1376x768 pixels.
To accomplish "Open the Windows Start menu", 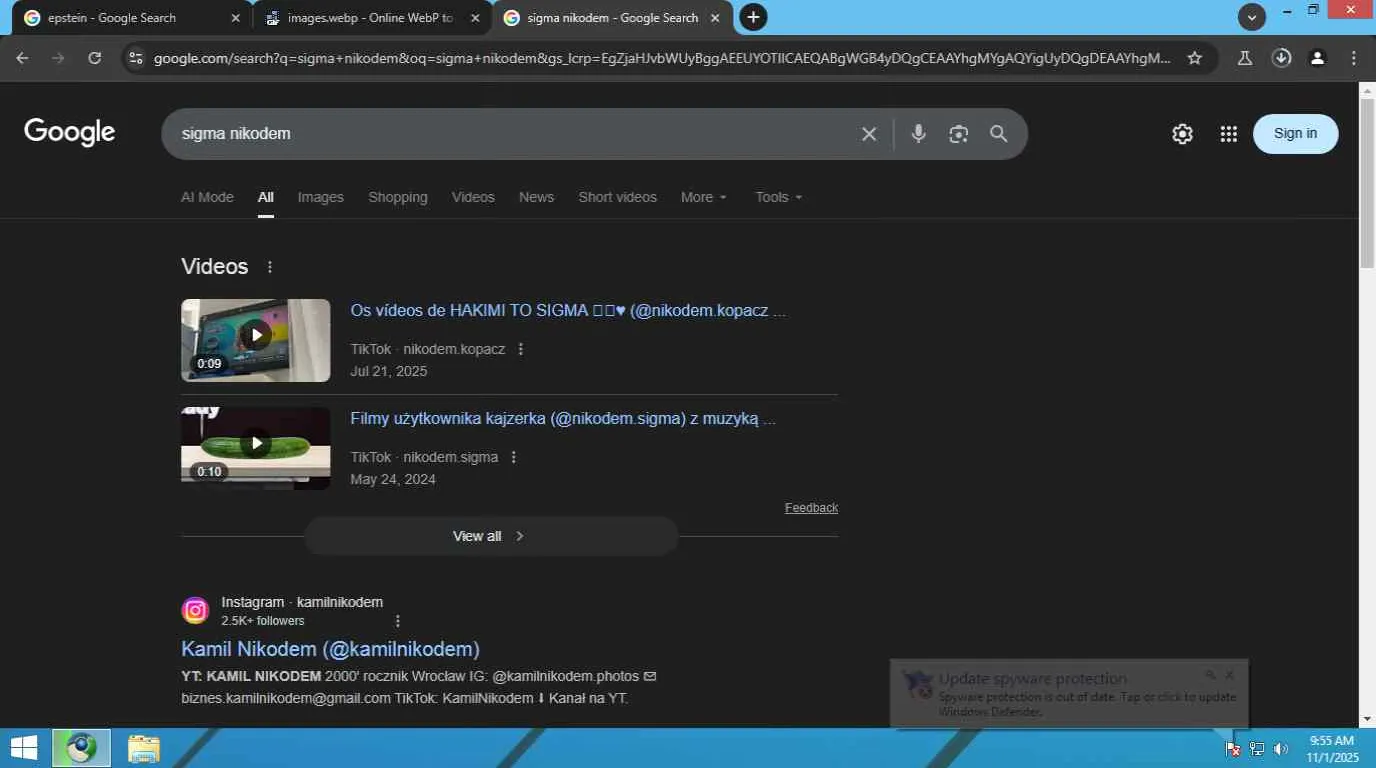I will click(24, 747).
